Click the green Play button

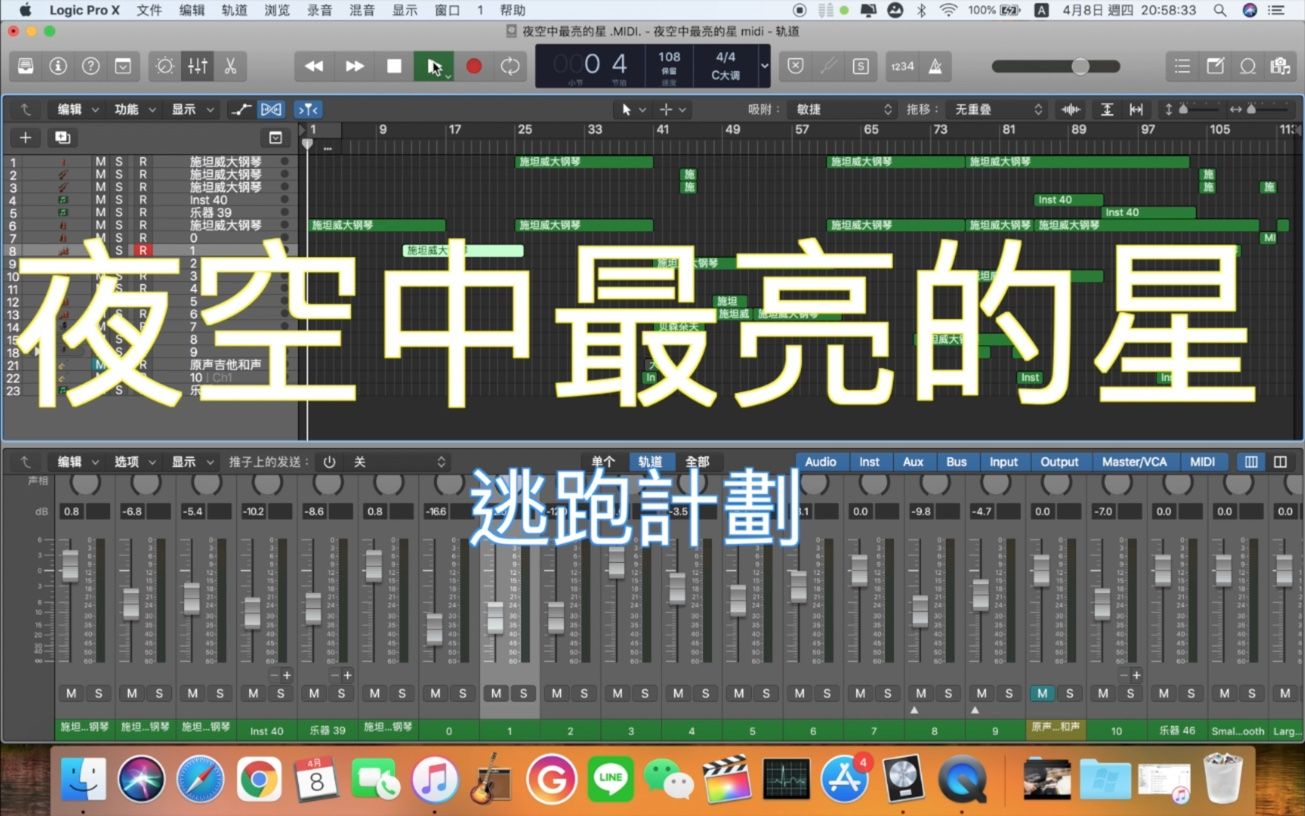click(434, 66)
